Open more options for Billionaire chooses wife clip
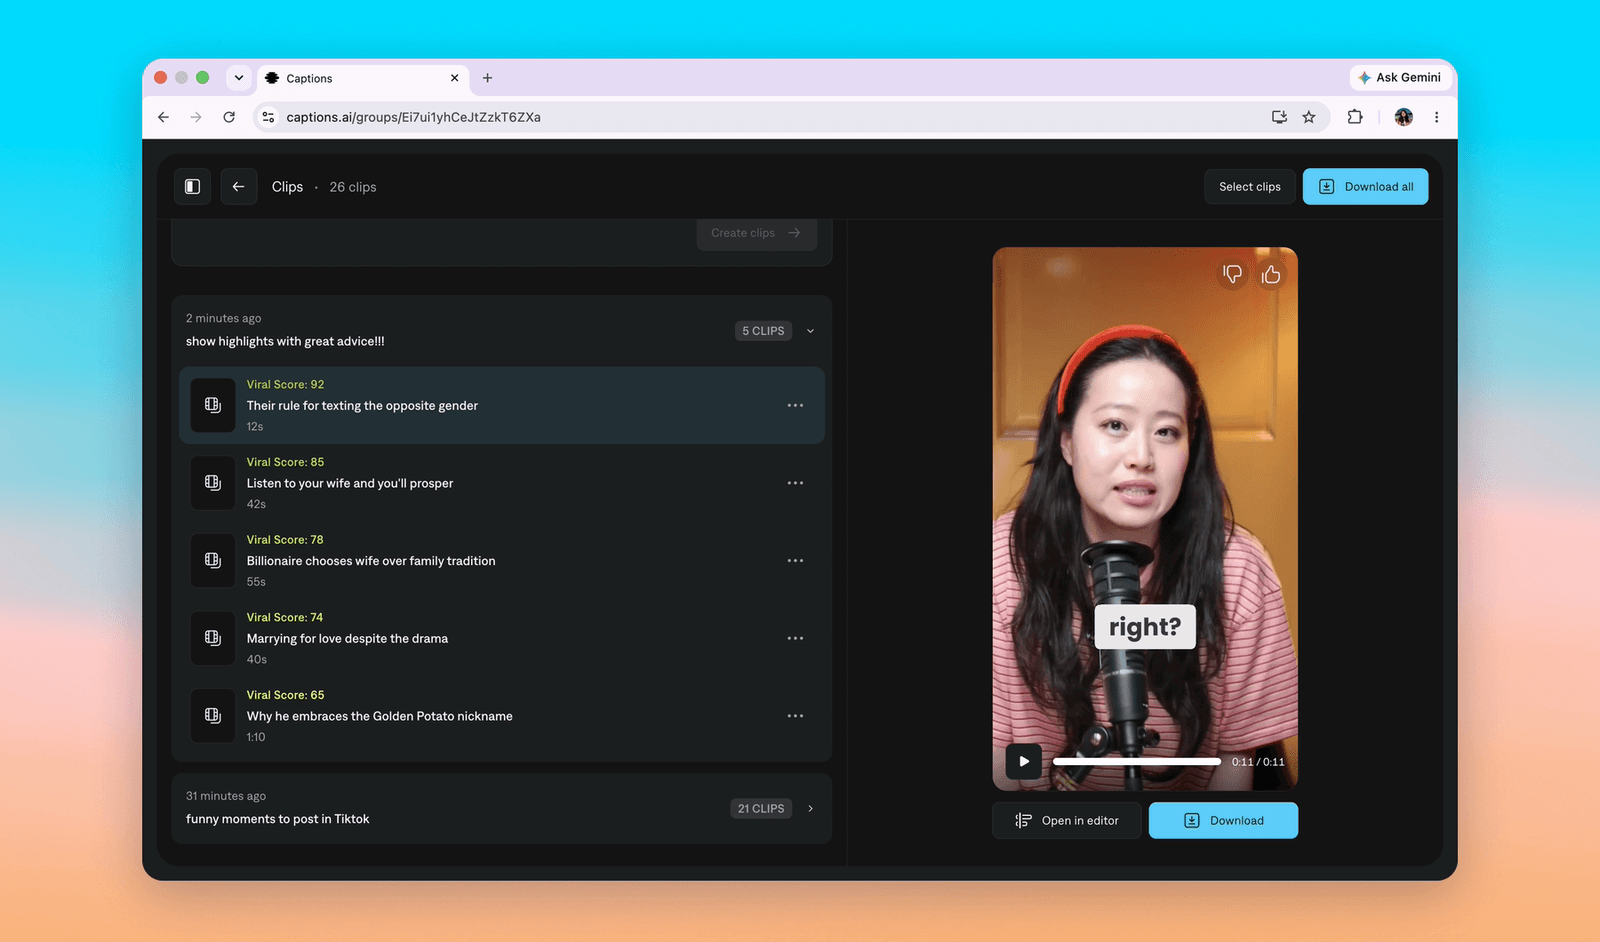1600x942 pixels. [x=795, y=561]
